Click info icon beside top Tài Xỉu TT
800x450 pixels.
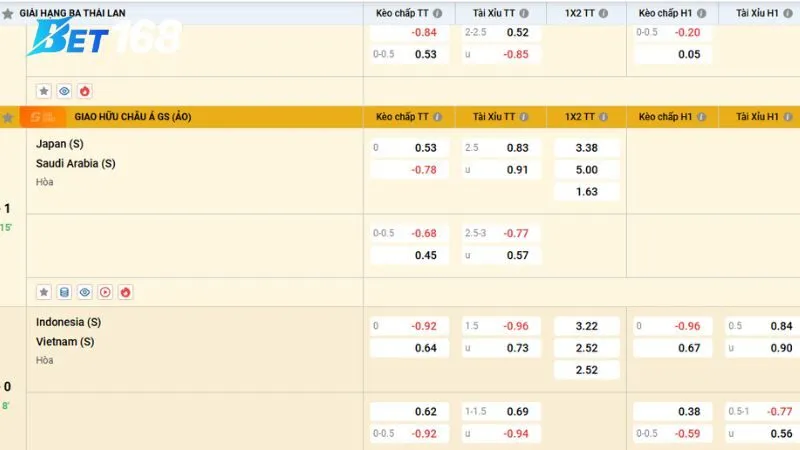tap(532, 13)
